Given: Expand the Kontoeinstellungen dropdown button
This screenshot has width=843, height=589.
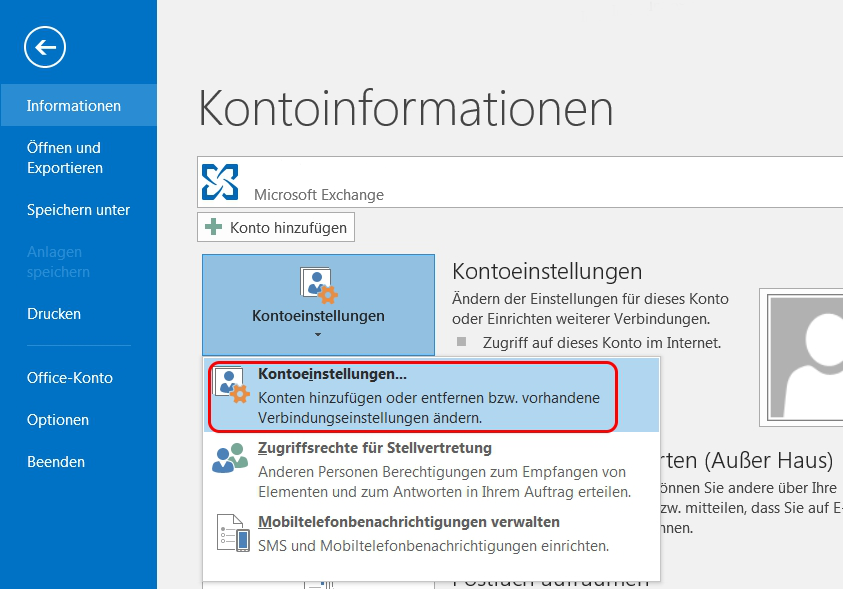Looking at the screenshot, I should (x=318, y=305).
